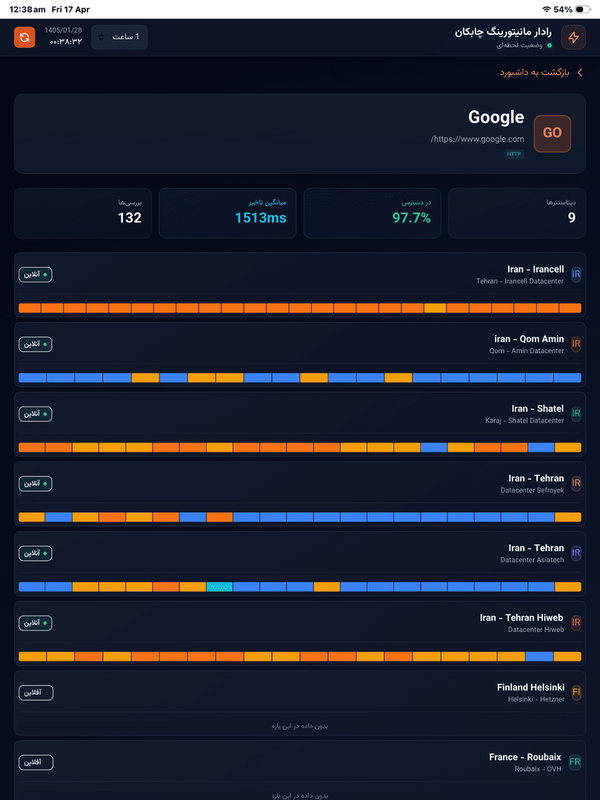
Task: Tap the lightning bolt radar logo
Action: (573, 38)
